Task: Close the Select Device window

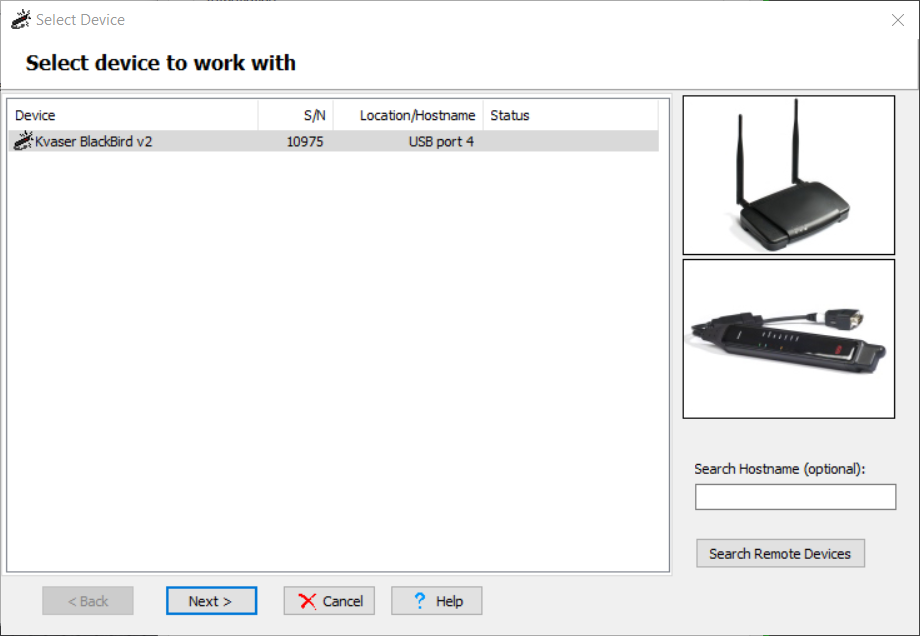Action: click(898, 20)
